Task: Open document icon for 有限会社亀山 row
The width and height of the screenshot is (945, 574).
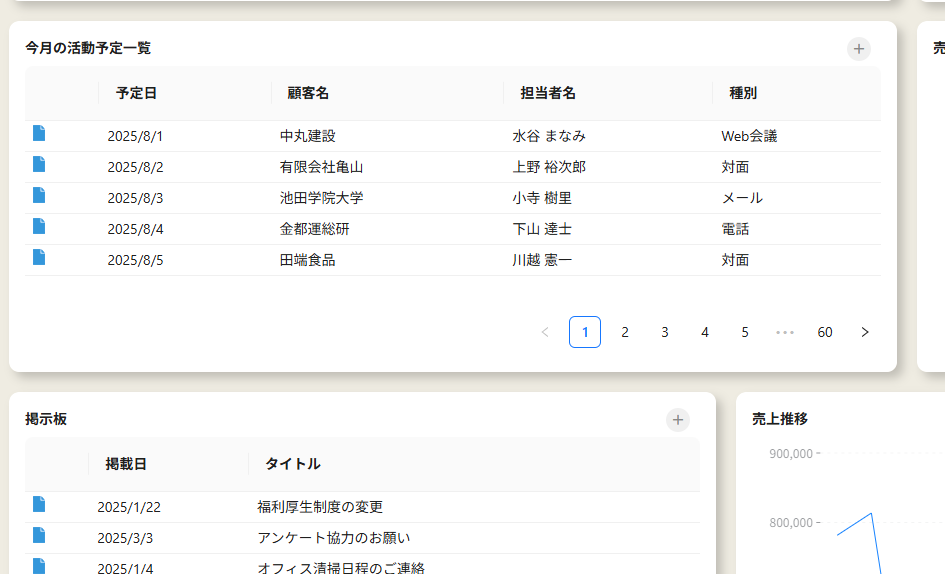Action: coord(39,165)
